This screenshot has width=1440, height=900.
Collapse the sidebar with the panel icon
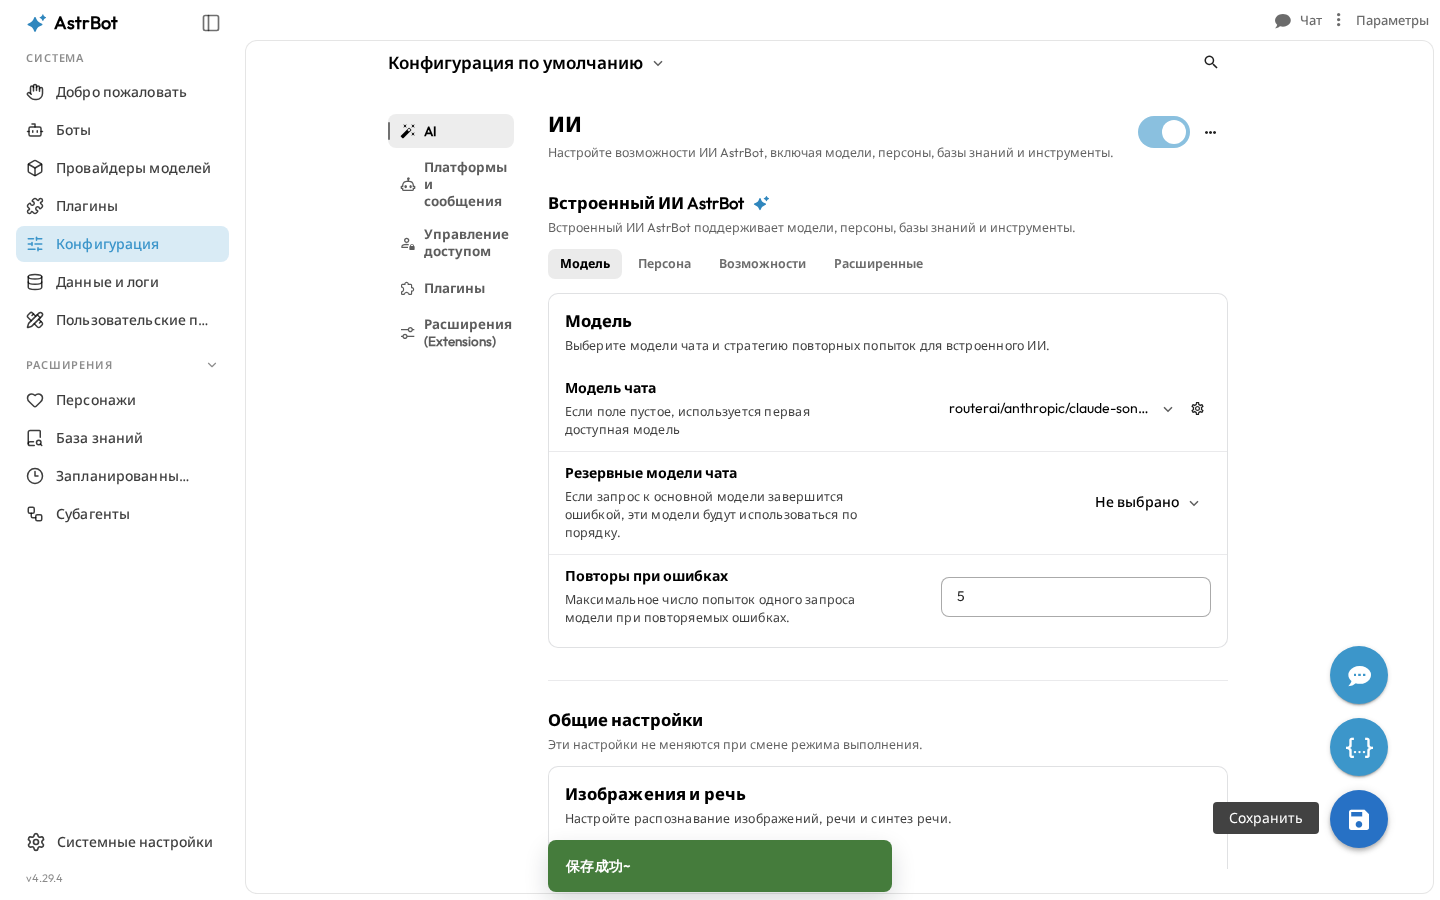coord(211,23)
